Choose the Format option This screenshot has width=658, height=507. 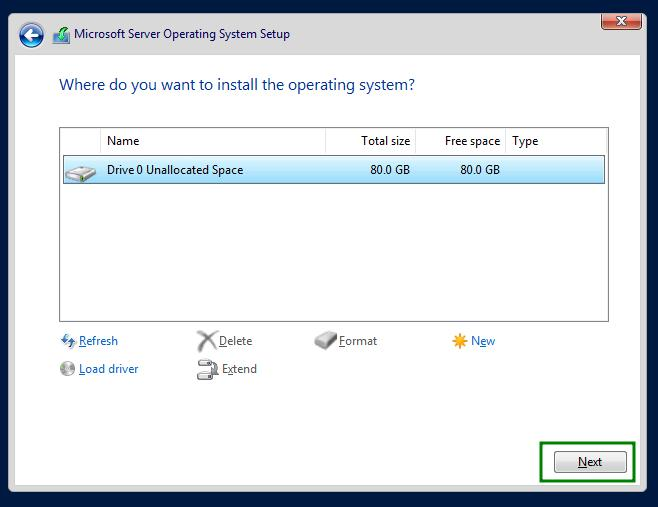pyautogui.click(x=358, y=341)
